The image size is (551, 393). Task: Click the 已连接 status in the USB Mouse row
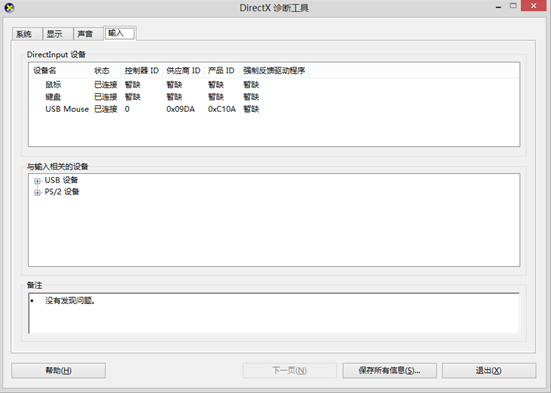coord(105,109)
